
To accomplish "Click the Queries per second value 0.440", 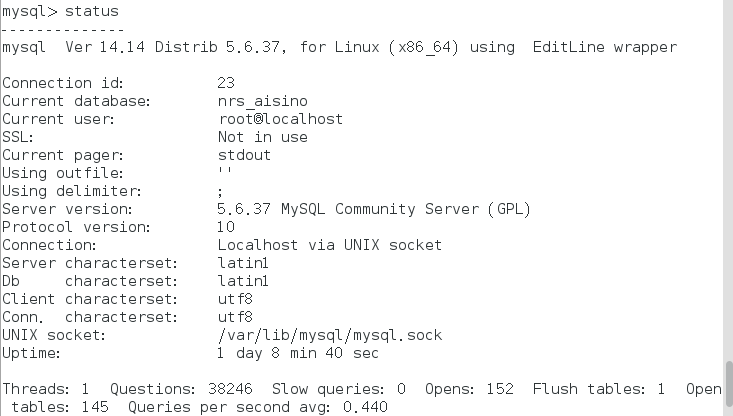I will (365, 407).
